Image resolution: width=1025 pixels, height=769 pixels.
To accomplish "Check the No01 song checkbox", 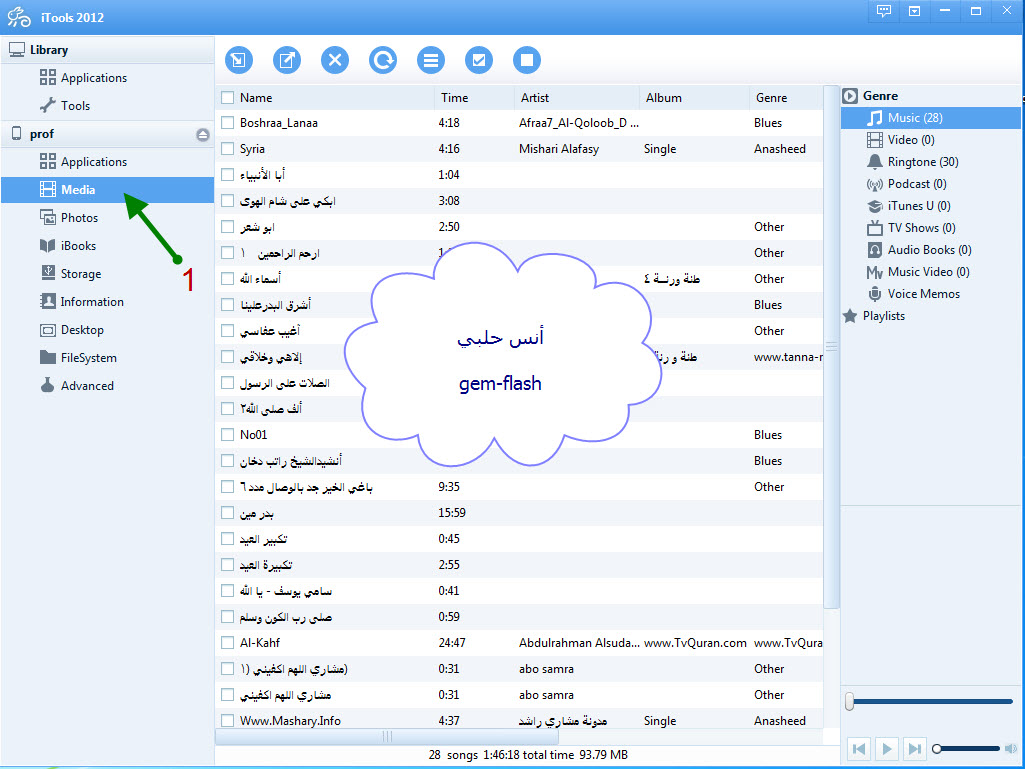I will (x=227, y=434).
